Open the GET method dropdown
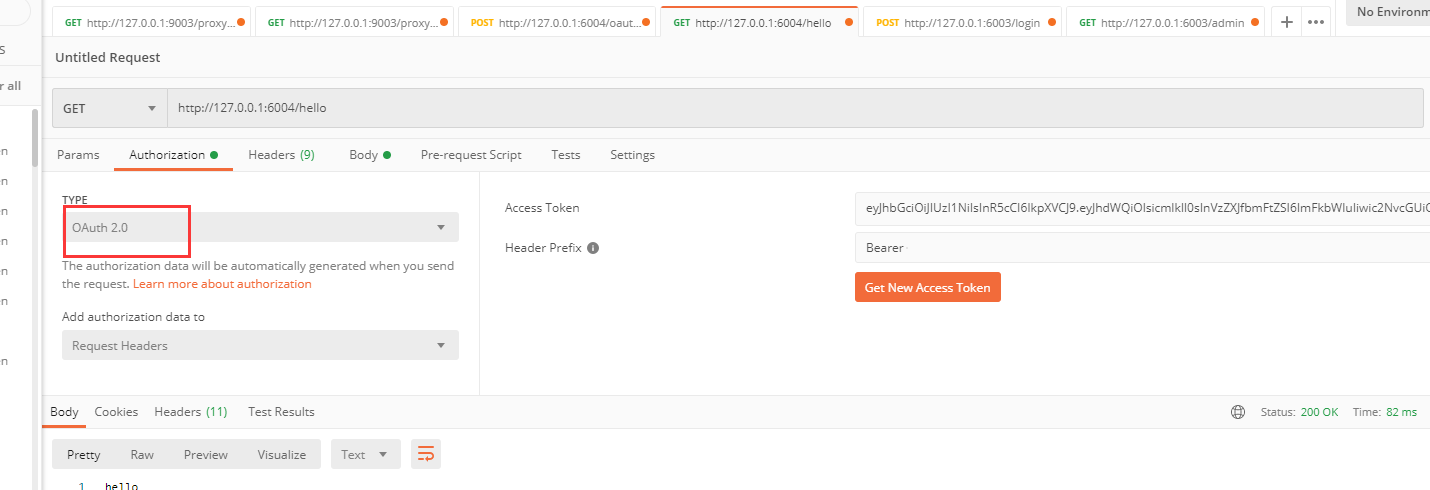The height and width of the screenshot is (490, 1430). point(110,108)
